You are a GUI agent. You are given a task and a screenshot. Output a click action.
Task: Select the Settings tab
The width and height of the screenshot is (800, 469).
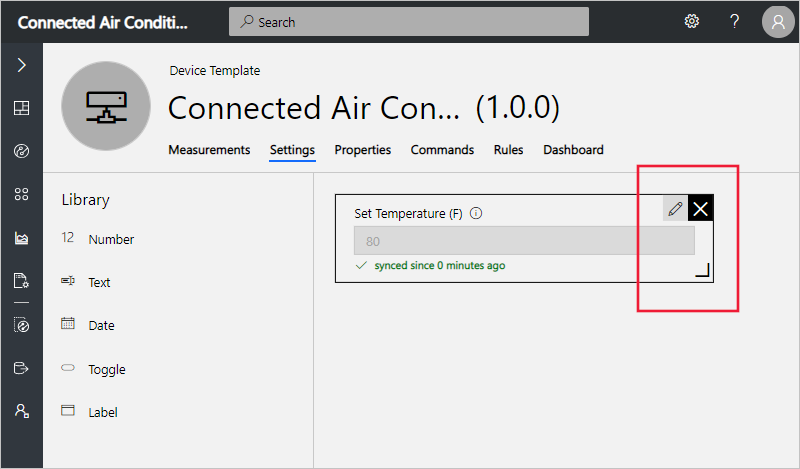292,150
